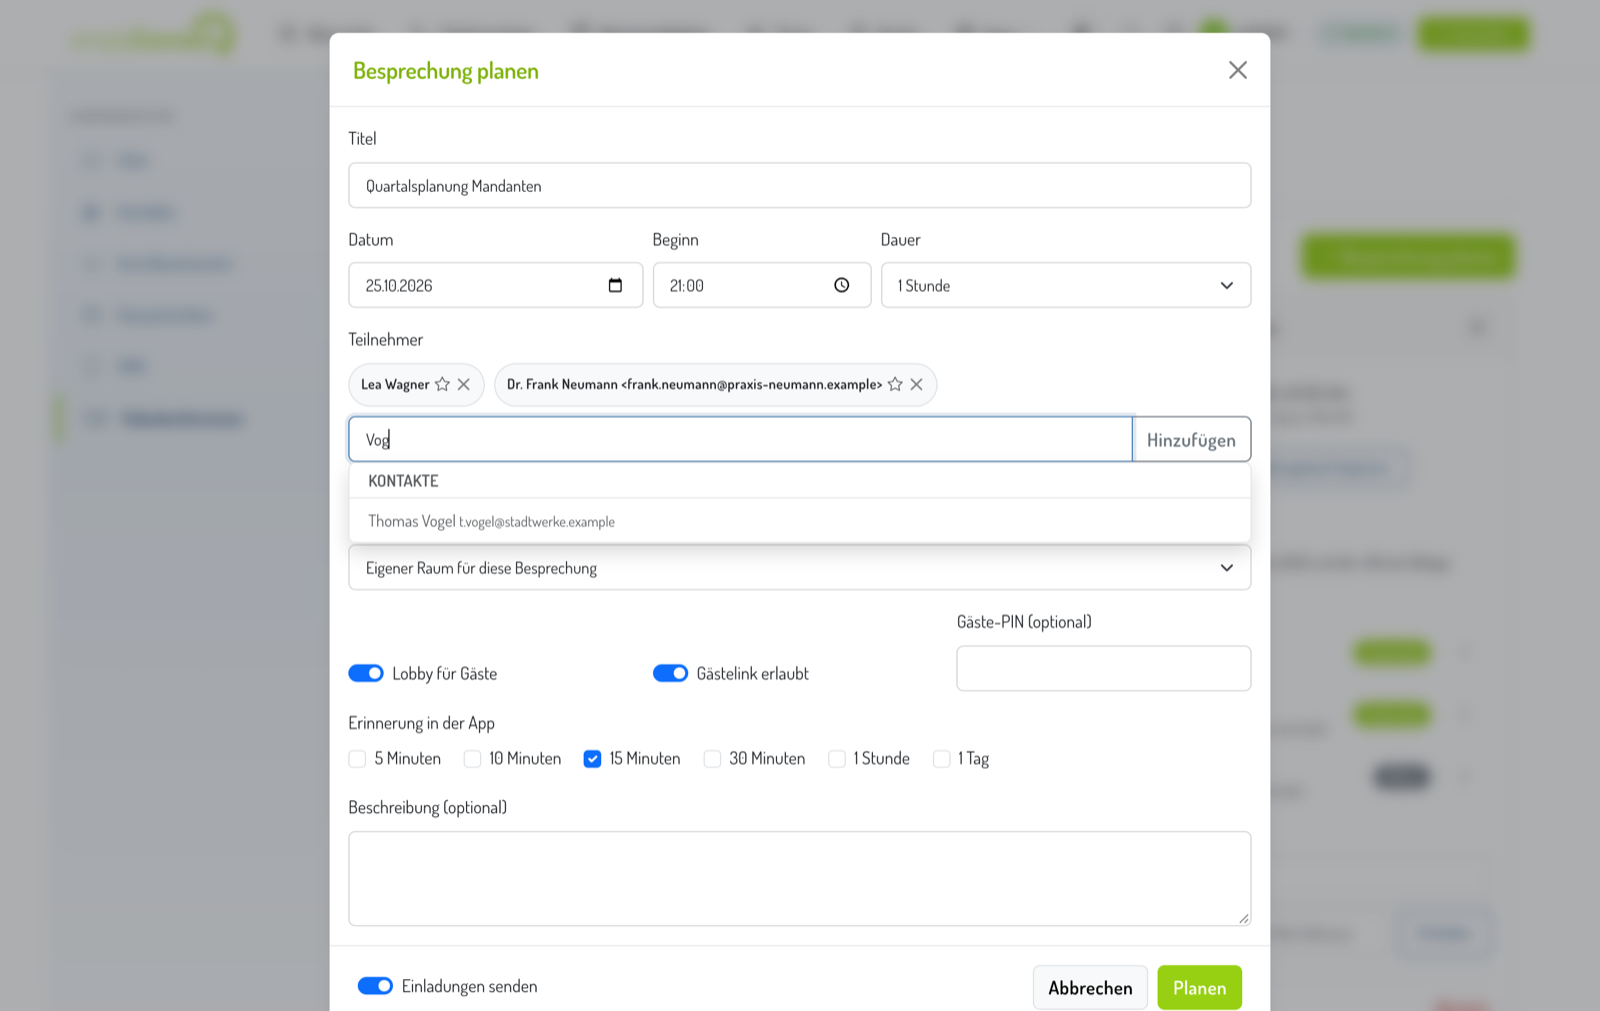The image size is (1600, 1011).
Task: Click the participant search field containing Vog
Action: pyautogui.click(x=740, y=440)
